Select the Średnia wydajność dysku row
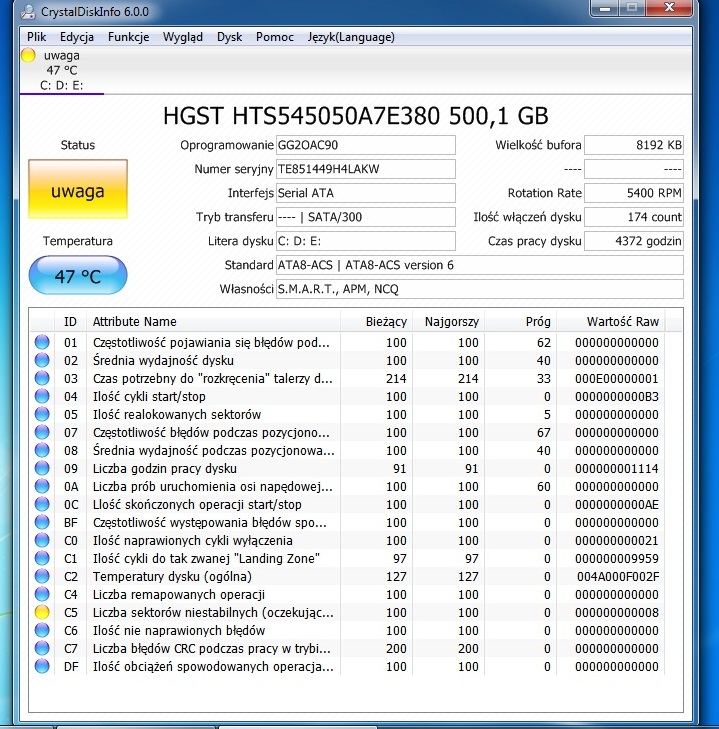 coord(348,360)
